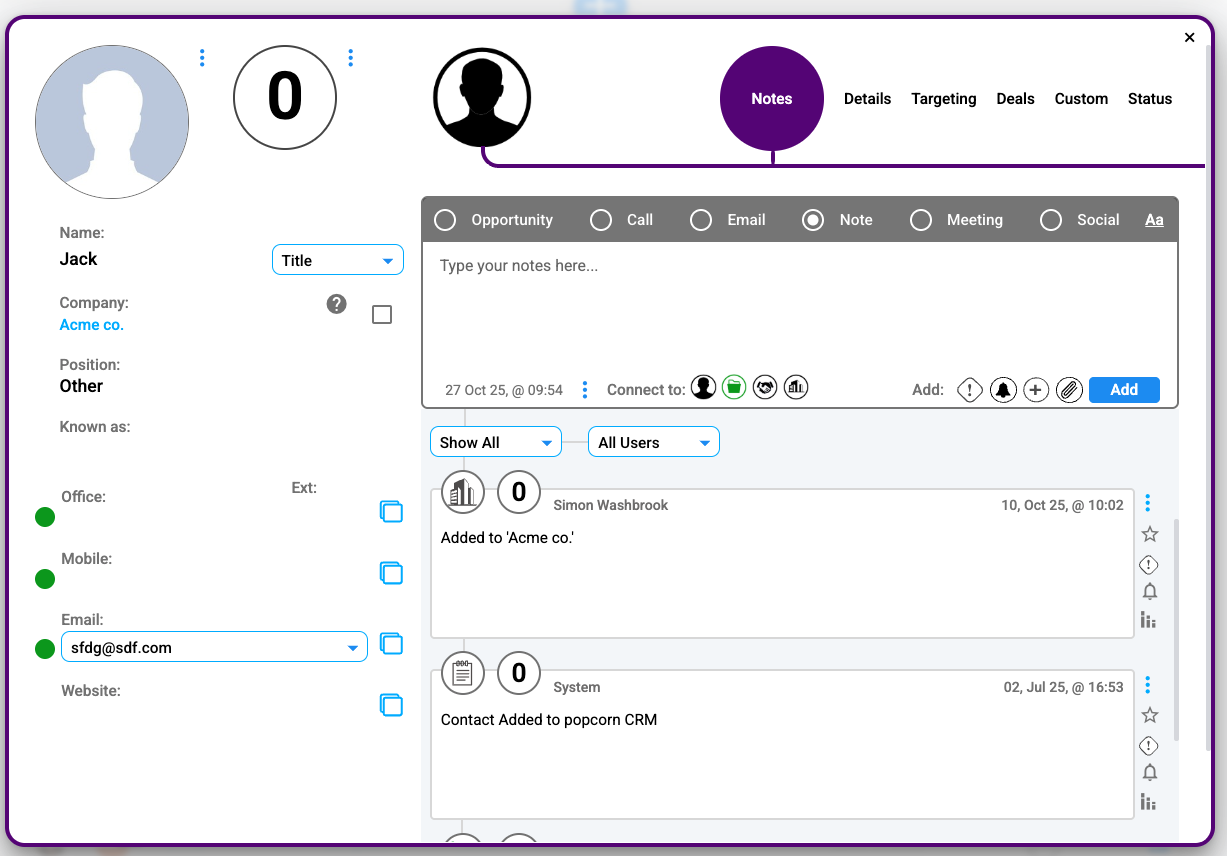Open the Title dropdown
This screenshot has width=1227, height=856.
coord(337,260)
